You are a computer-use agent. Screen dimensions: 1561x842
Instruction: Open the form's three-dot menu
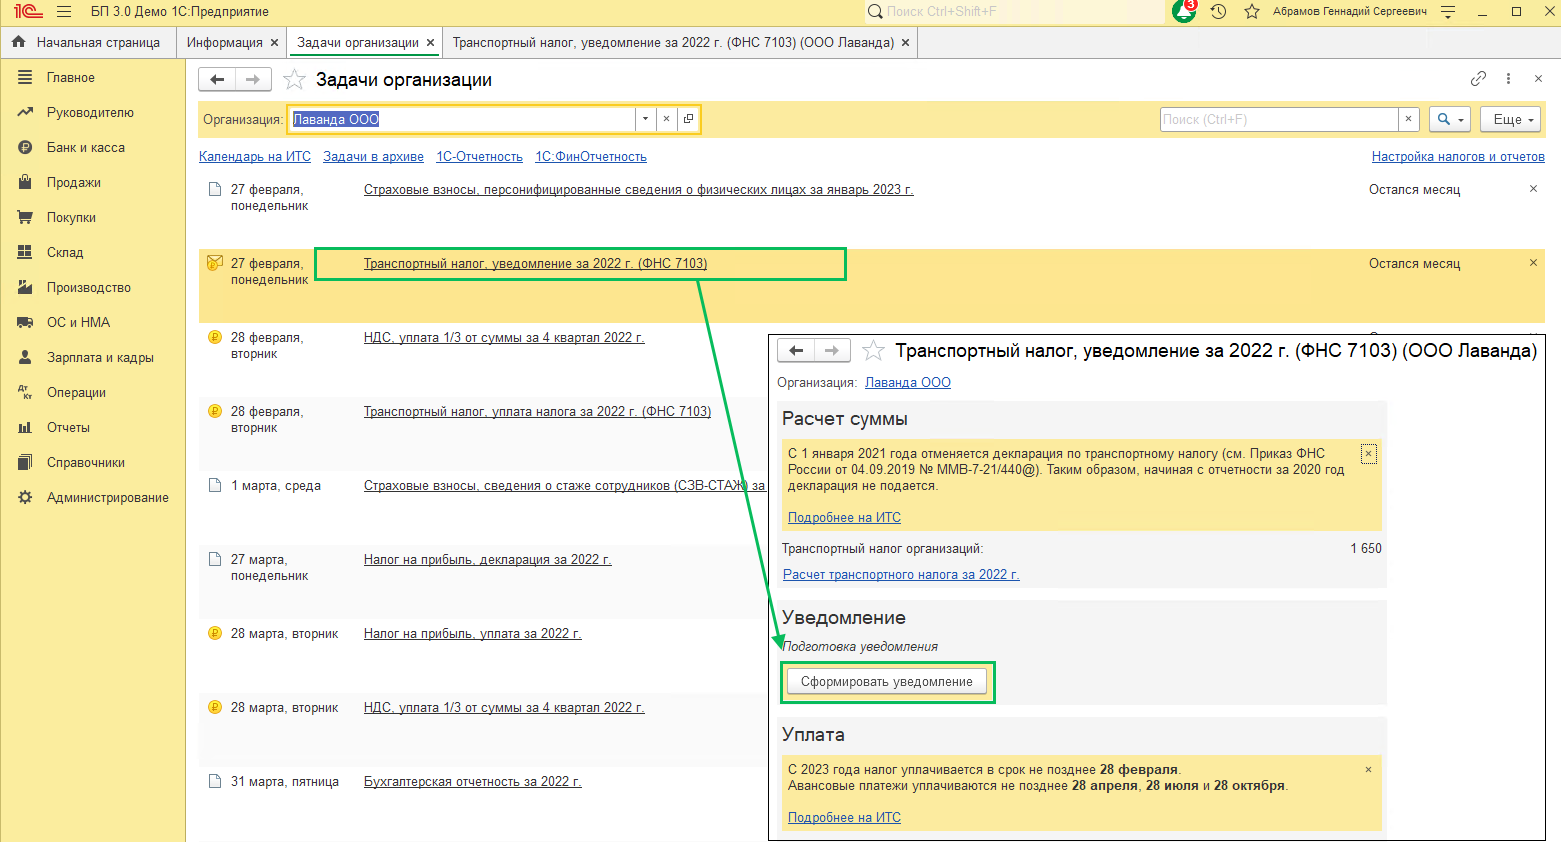[1509, 79]
